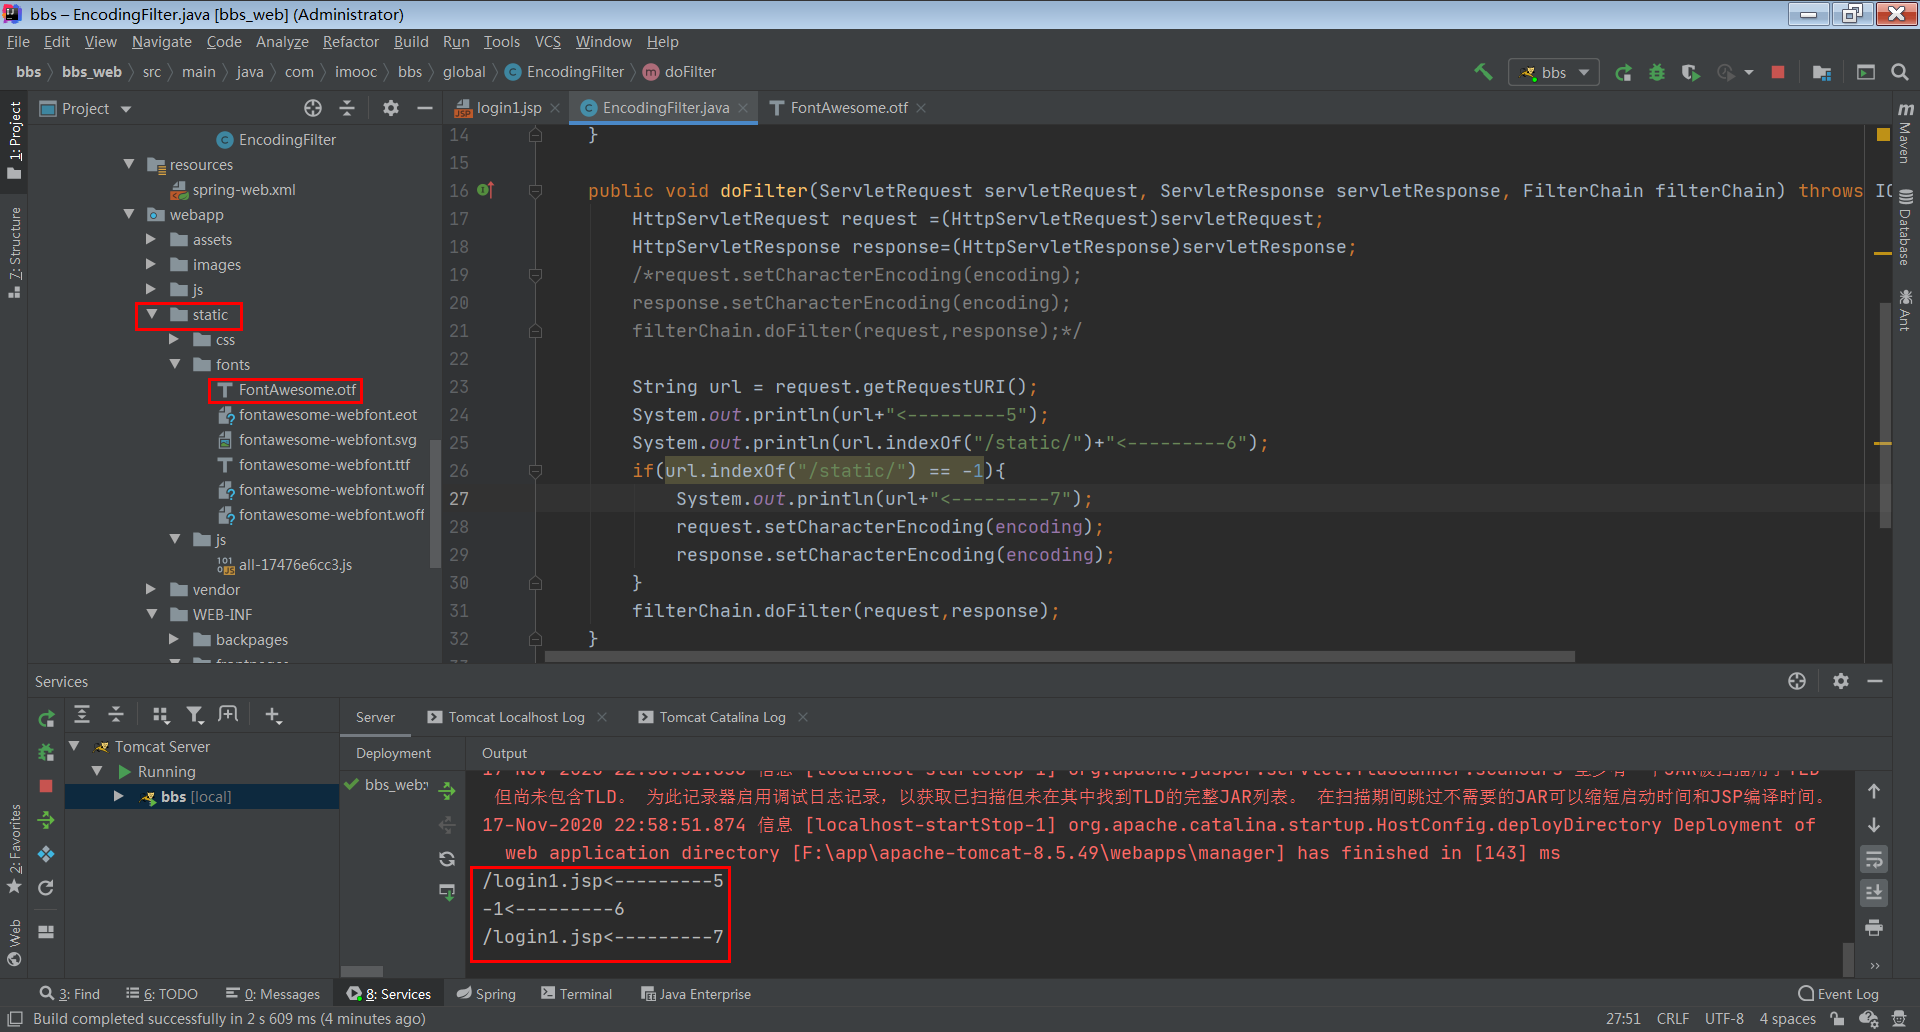Image resolution: width=1920 pixels, height=1032 pixels.
Task: Rerun in Debug mode in Services sidebar
Action: [46, 752]
